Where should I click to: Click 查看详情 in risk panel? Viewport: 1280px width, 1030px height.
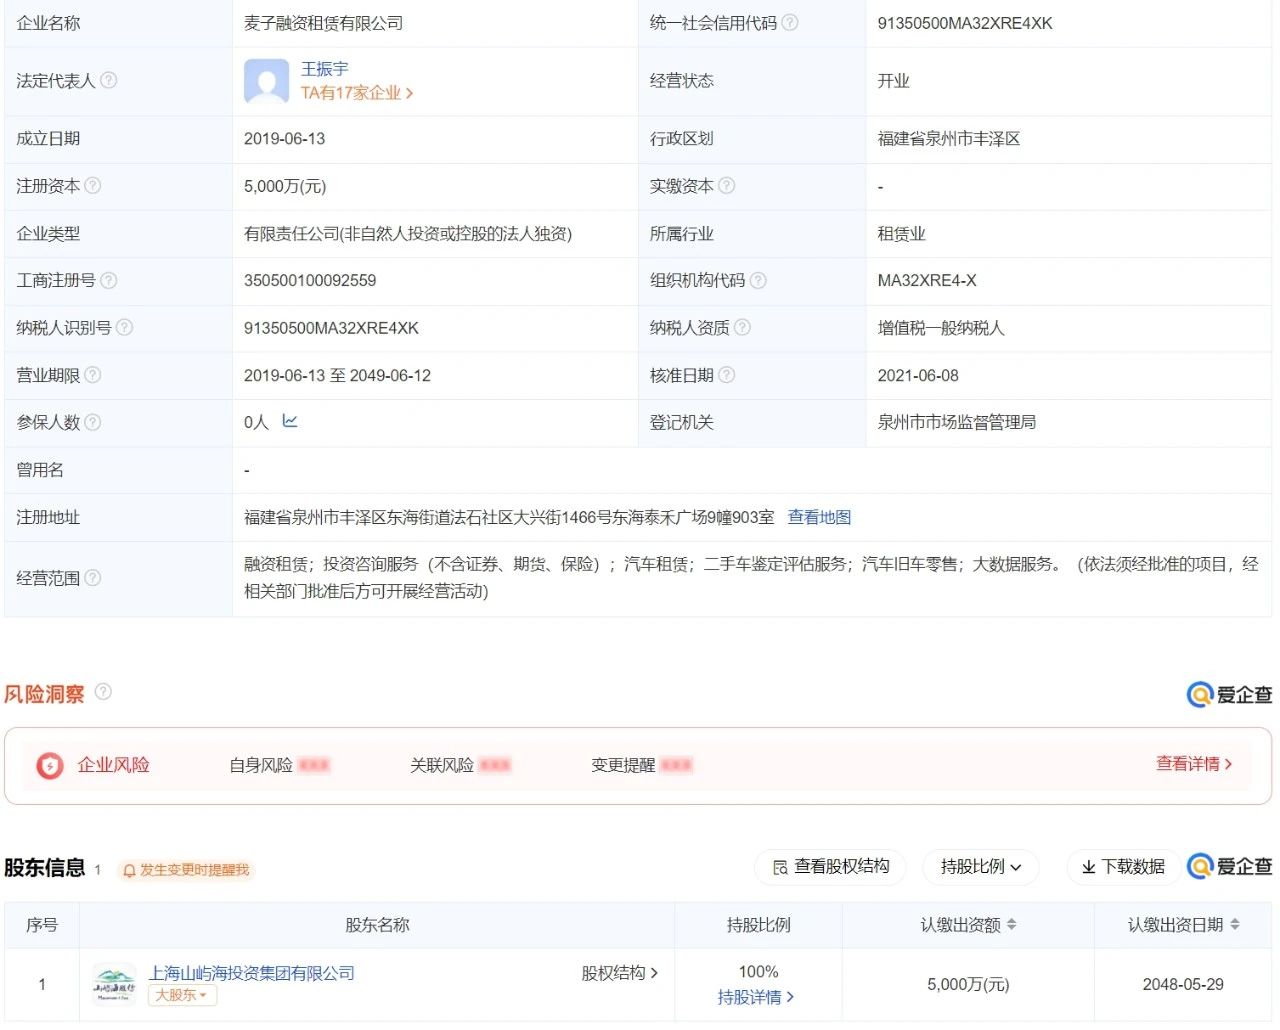[x=1193, y=764]
